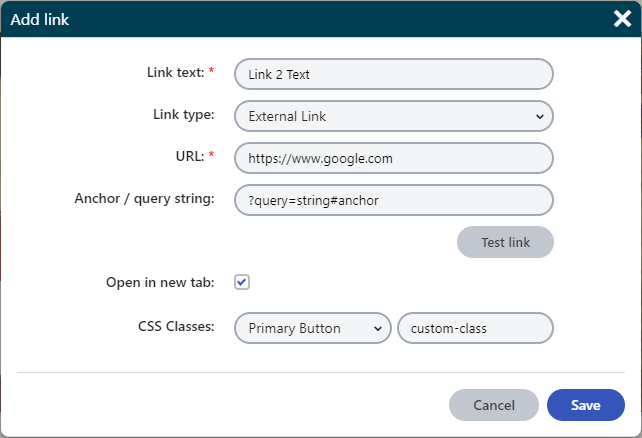Click the CSS Classes dropdown chevron arrow
The image size is (642, 438).
click(377, 328)
